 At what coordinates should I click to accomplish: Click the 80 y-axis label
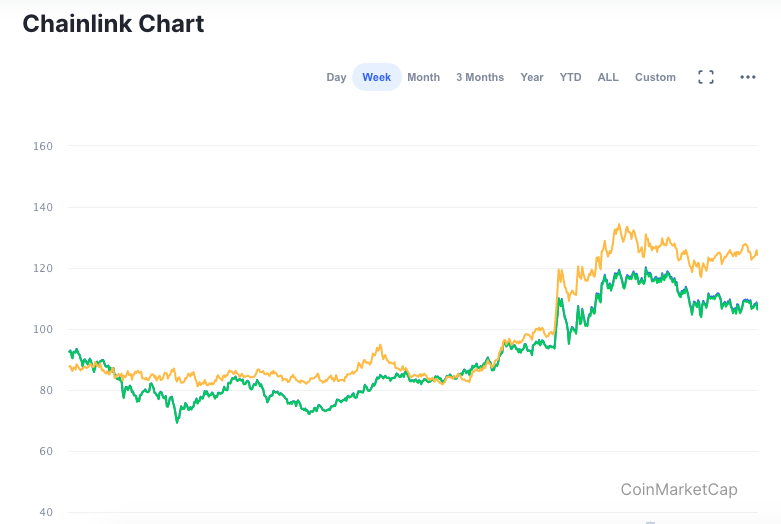[x=46, y=391]
